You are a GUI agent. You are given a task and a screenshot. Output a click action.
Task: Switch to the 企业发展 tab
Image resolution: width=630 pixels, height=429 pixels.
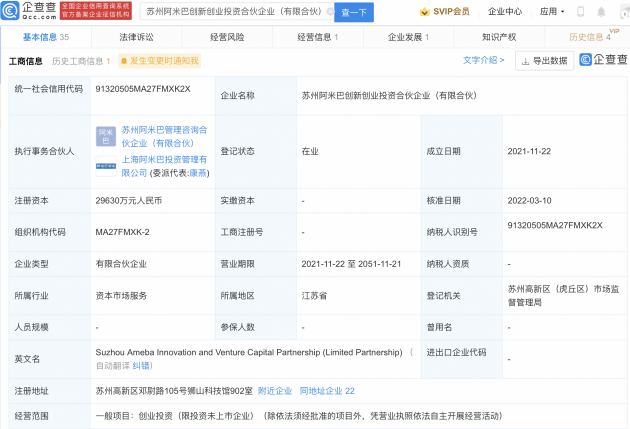point(409,37)
